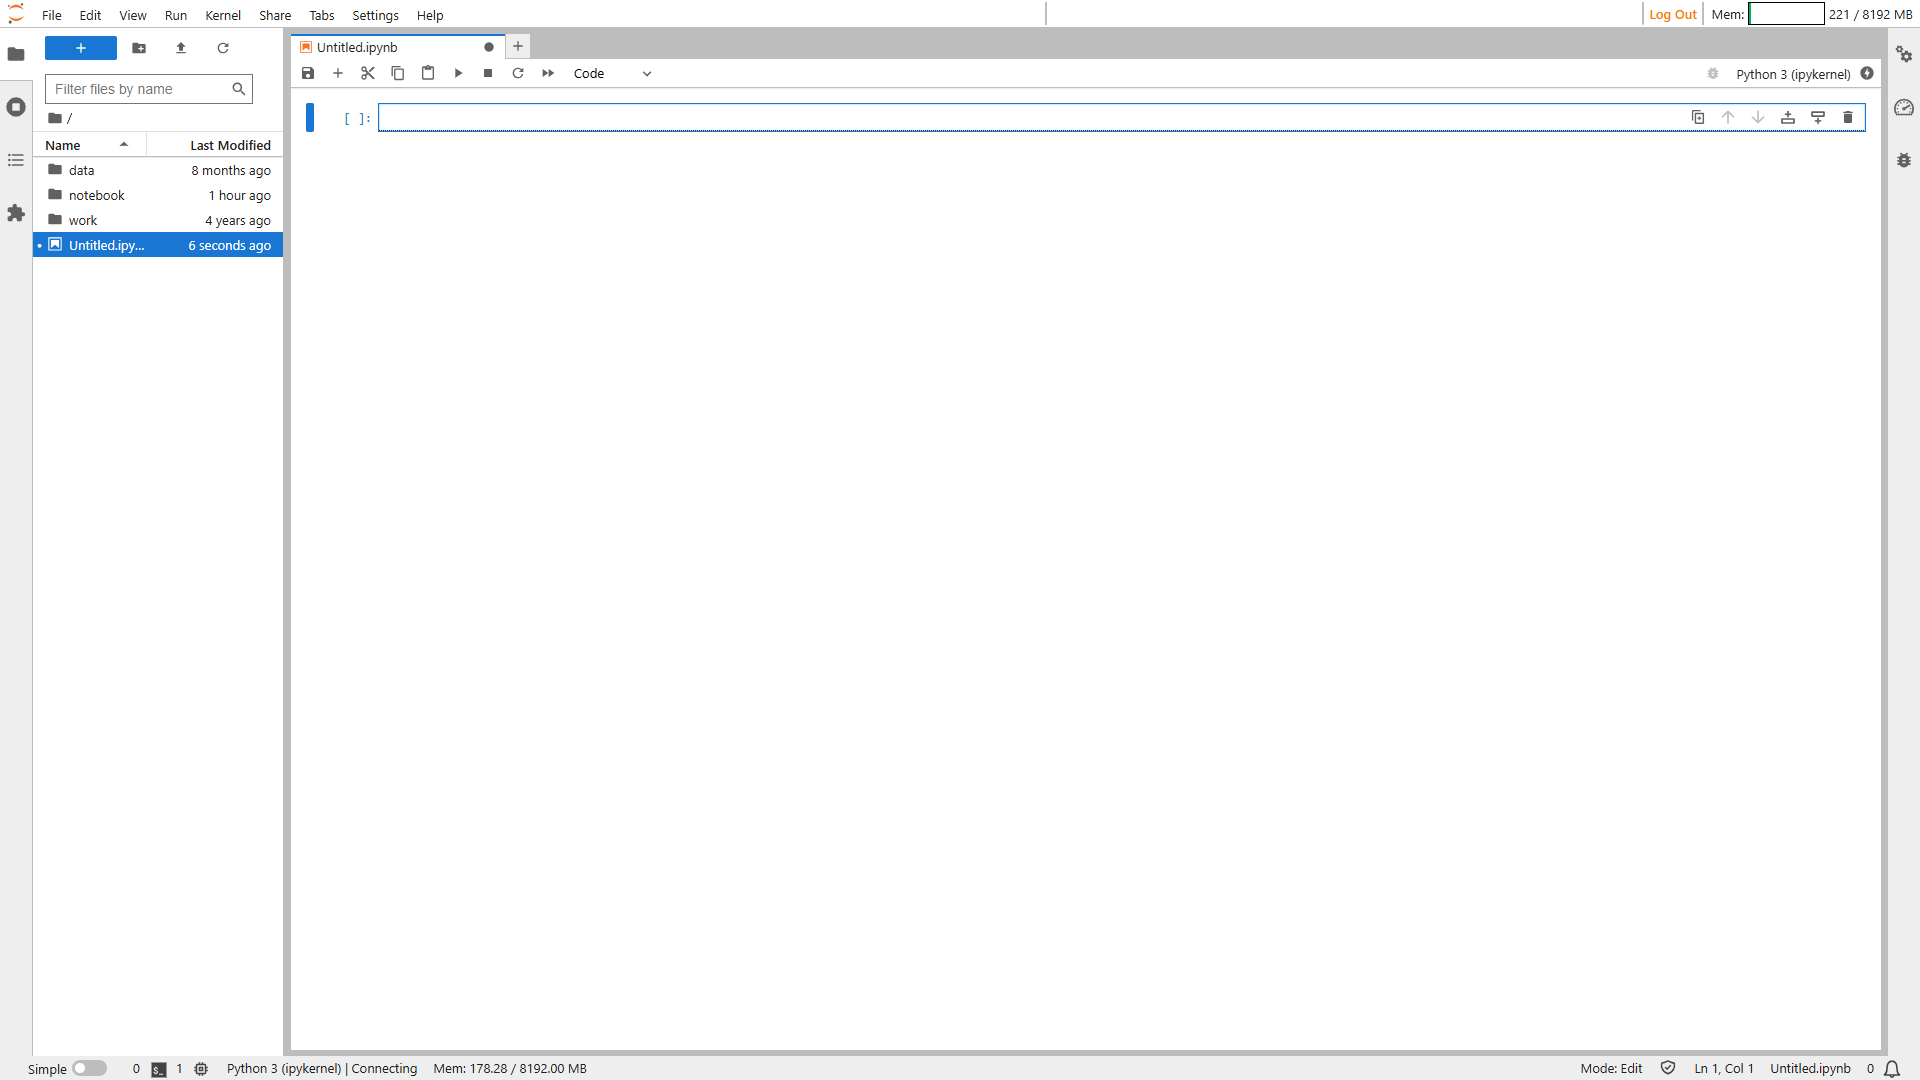Restart kernel and run all cells

click(548, 73)
